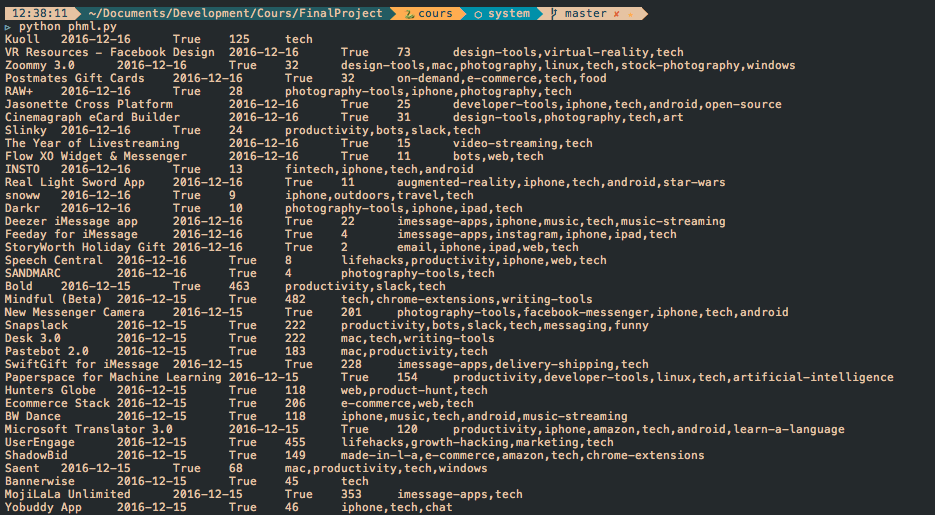Select 'VR Resources – Facebook Design' row title
The image size is (935, 515).
(110, 52)
